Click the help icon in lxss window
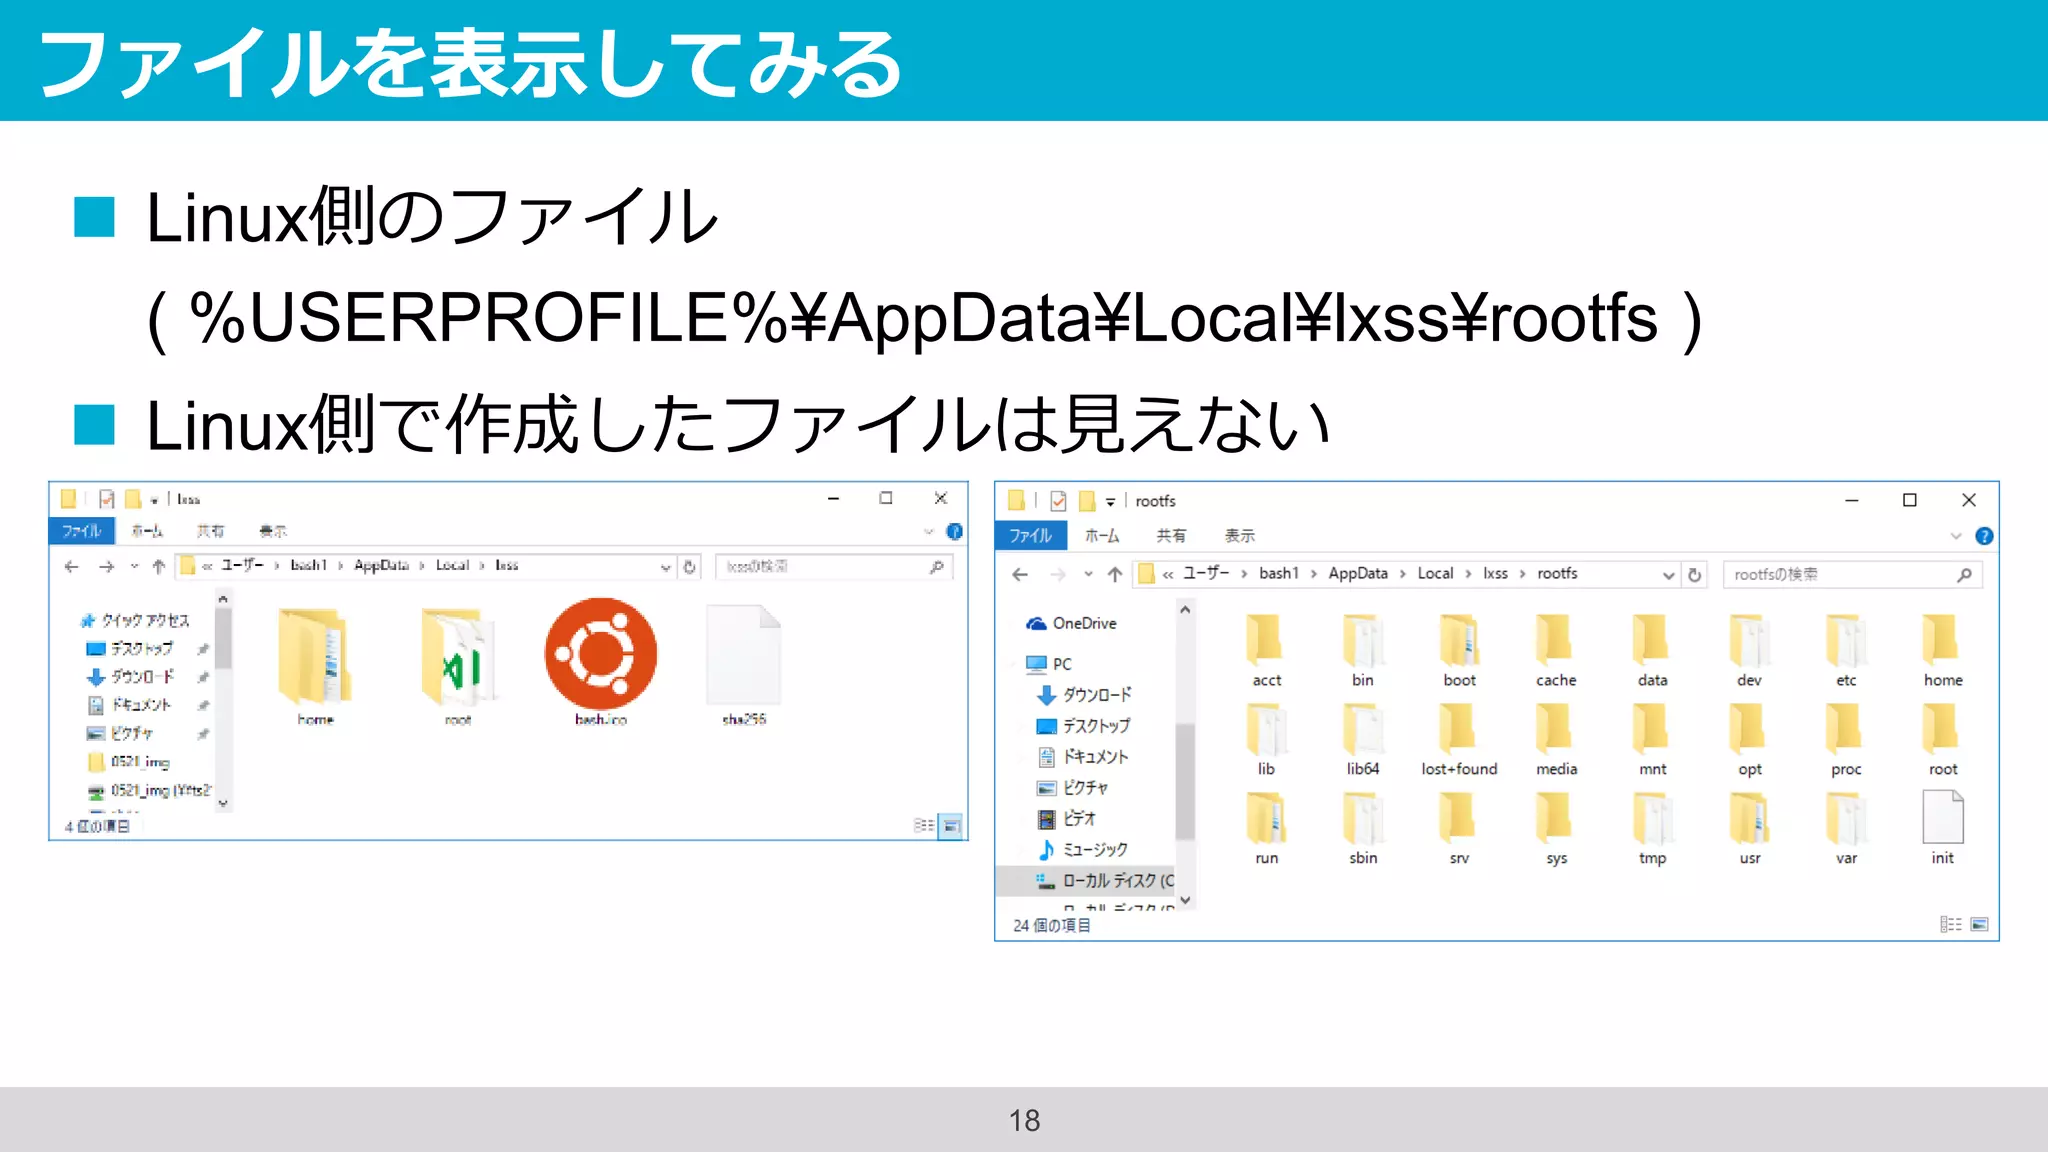 (954, 531)
